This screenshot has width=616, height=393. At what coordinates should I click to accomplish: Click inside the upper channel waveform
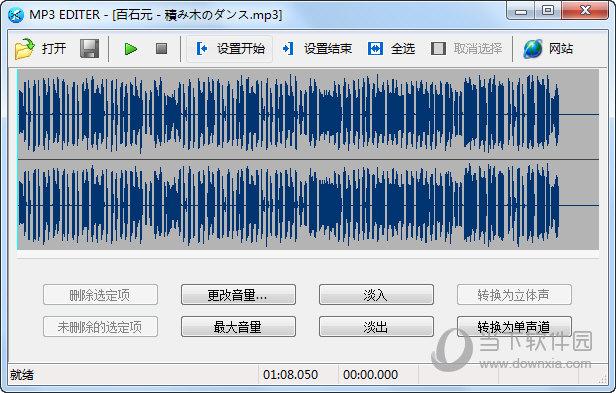click(x=308, y=114)
